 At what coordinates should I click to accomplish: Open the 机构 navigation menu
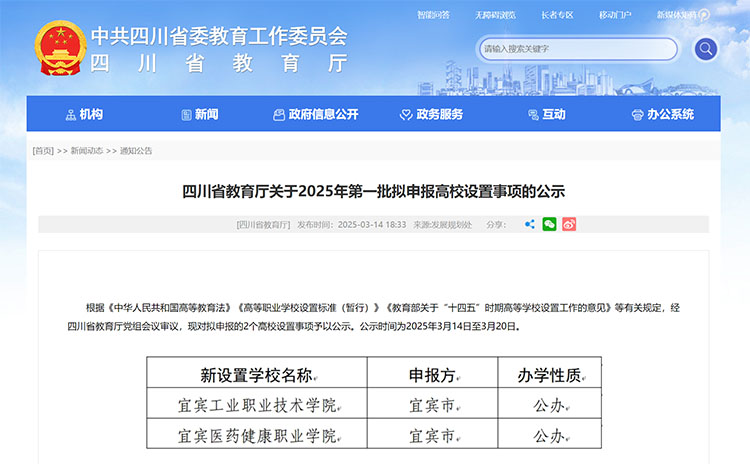click(84, 115)
